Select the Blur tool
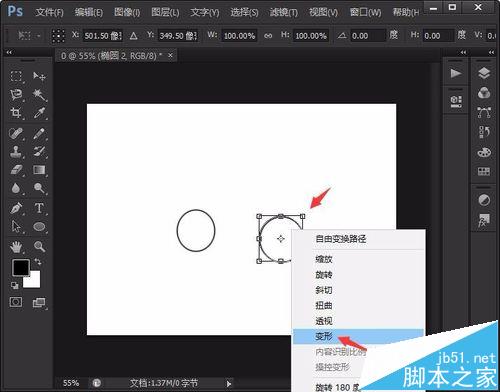 click(16, 188)
